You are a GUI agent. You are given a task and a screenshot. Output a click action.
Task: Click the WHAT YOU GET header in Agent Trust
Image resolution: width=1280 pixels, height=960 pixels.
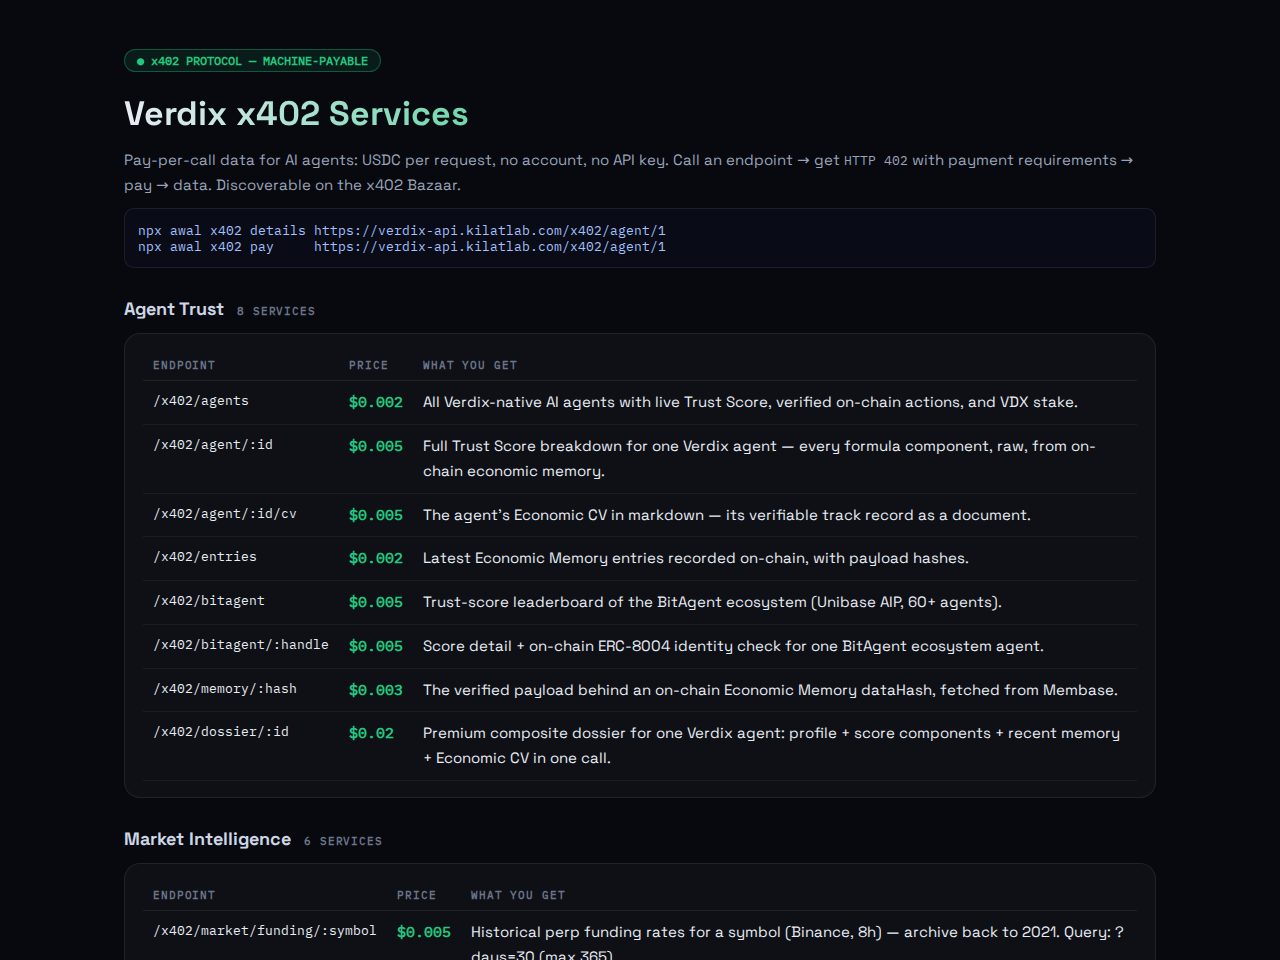tap(470, 365)
